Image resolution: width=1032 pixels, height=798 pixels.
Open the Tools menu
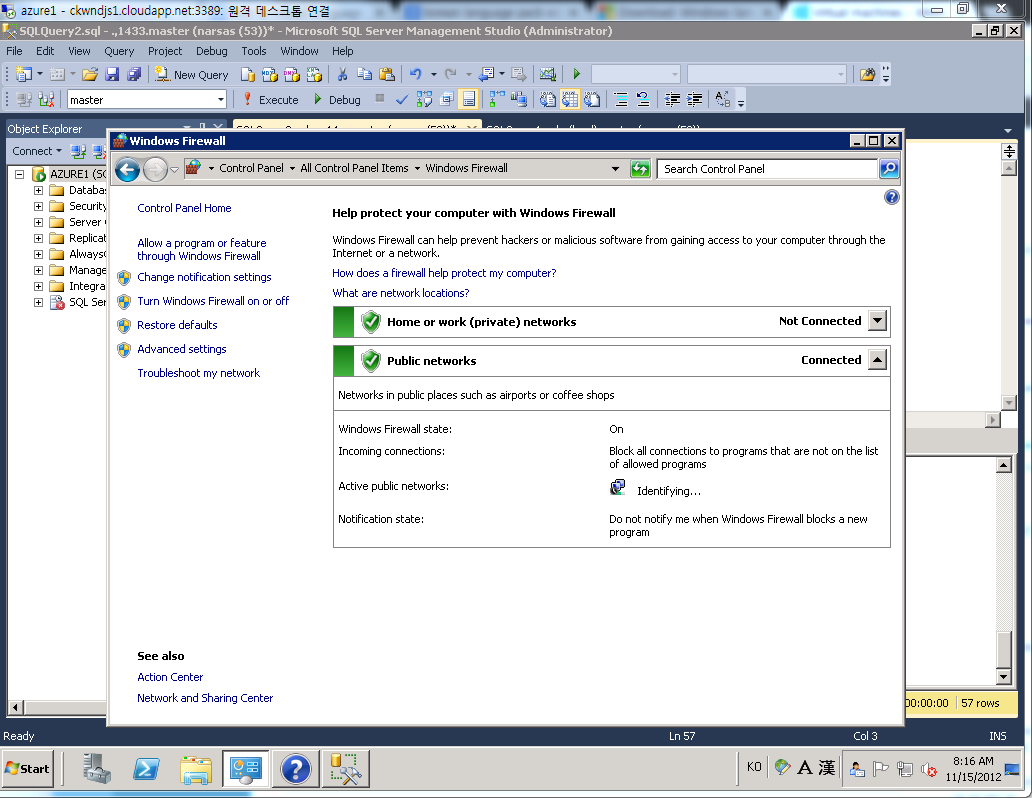coord(253,51)
